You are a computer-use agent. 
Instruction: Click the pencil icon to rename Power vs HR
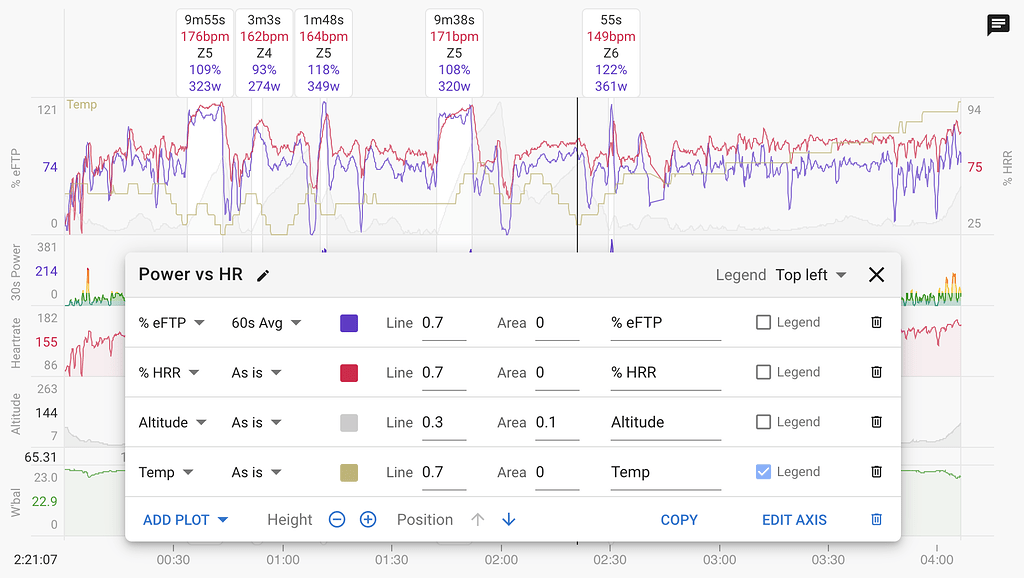(x=262, y=274)
